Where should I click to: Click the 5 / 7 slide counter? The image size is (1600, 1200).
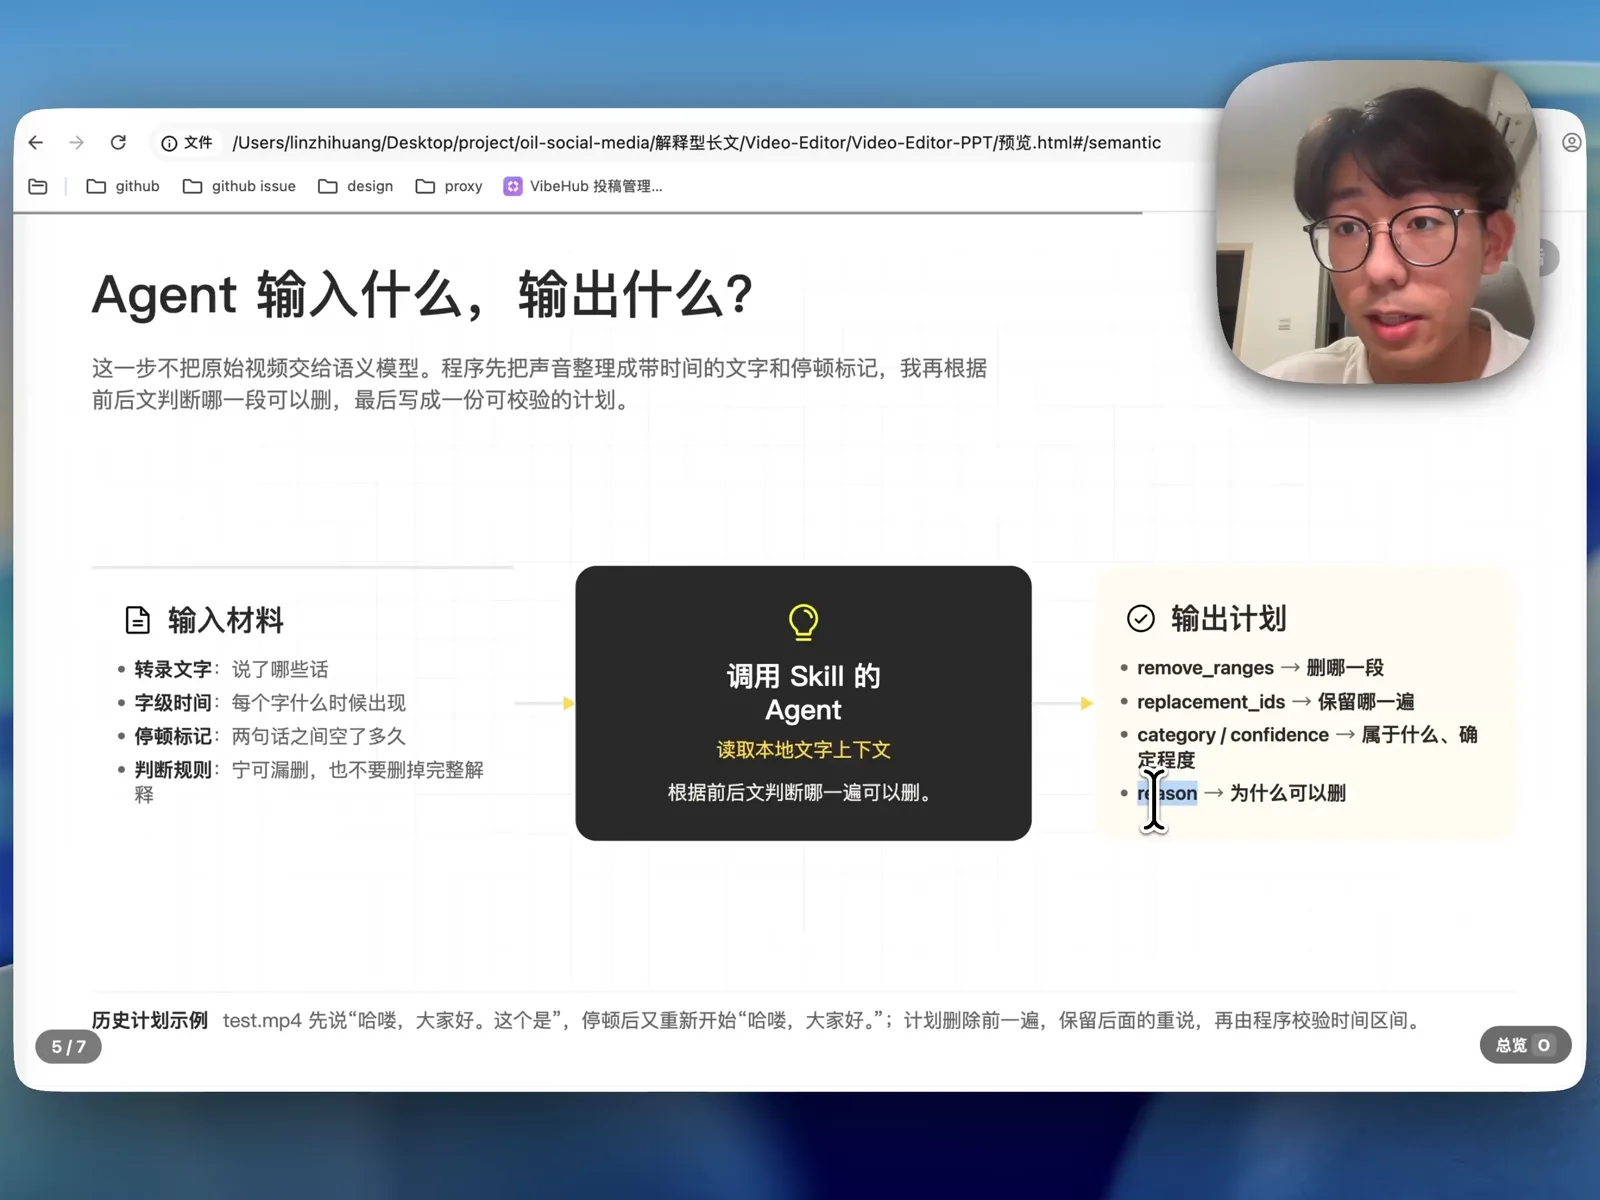pos(69,1046)
